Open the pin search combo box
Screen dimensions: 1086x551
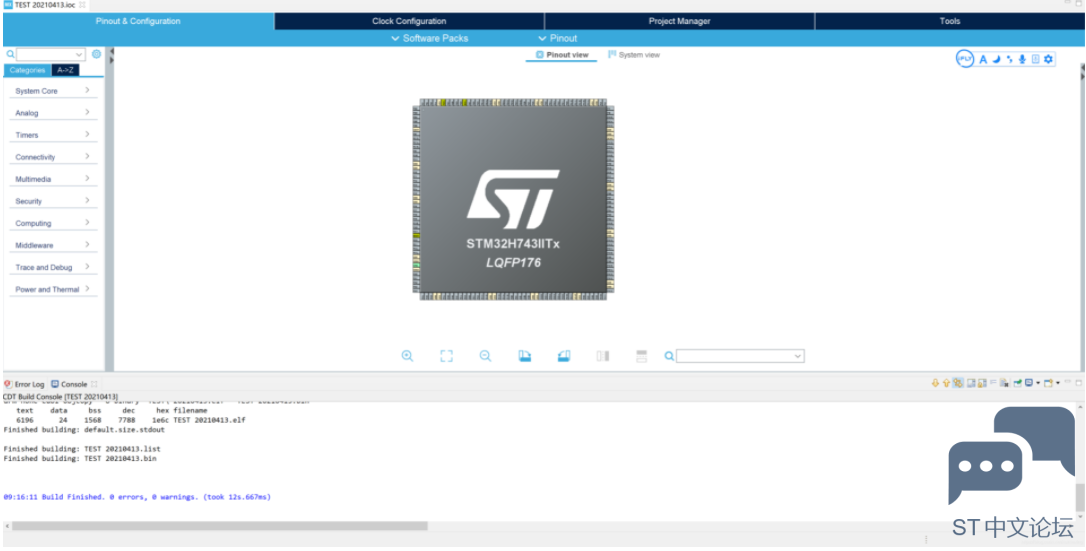click(x=740, y=356)
